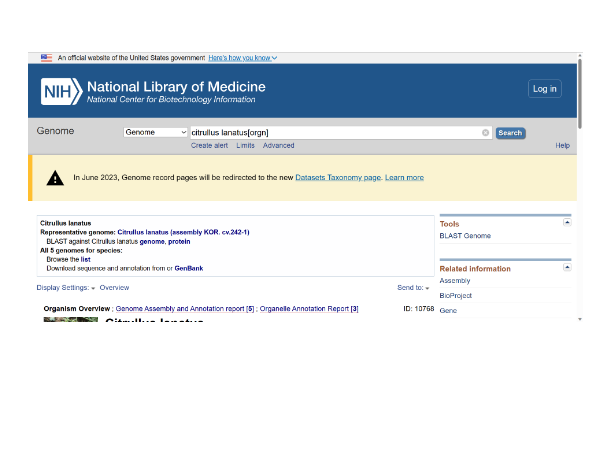Image resolution: width=613 pixels, height=461 pixels.
Task: Open the Limits link
Action: coord(245,145)
